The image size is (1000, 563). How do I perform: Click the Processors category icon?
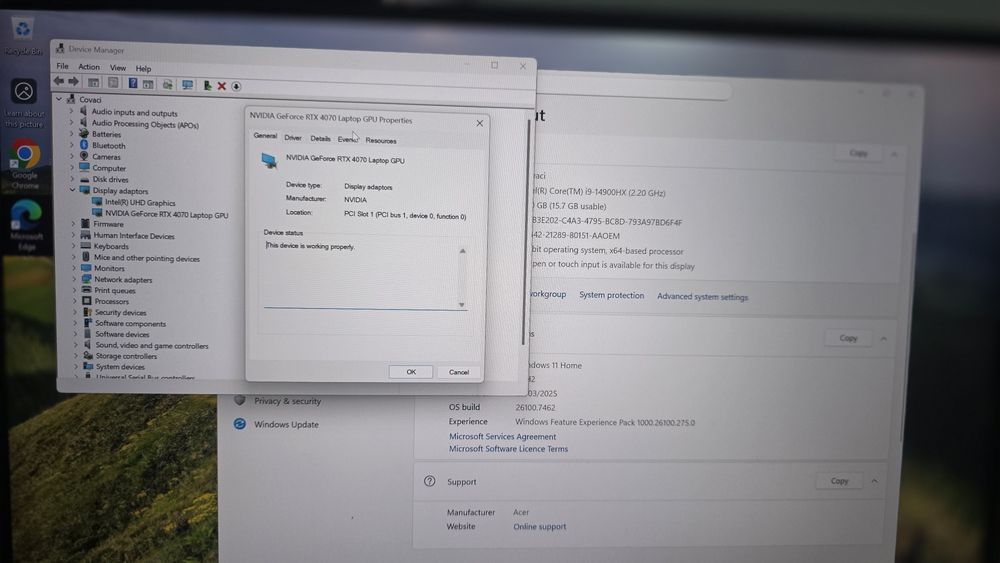click(87, 300)
